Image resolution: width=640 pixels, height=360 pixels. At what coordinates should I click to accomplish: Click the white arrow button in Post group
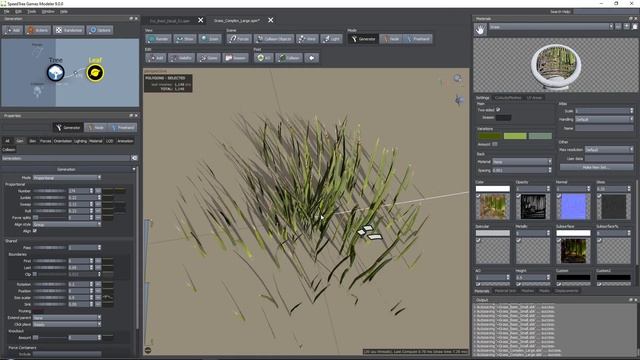pyautogui.click(x=311, y=58)
